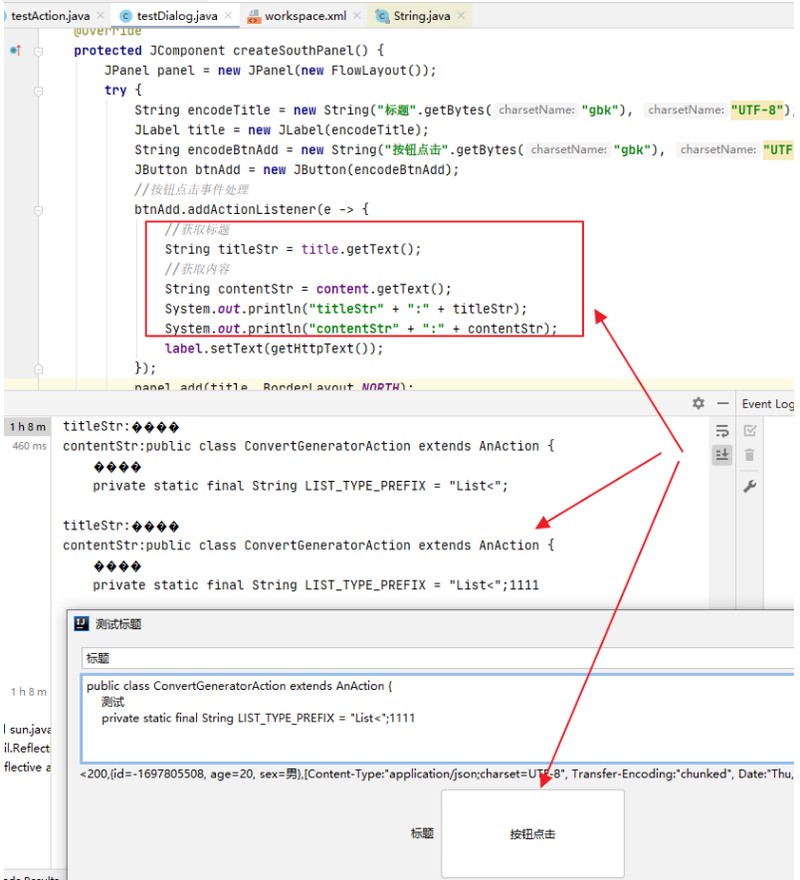Click inside the code content text area
This screenshot has height=880, width=800.
pyautogui.click(x=438, y=717)
